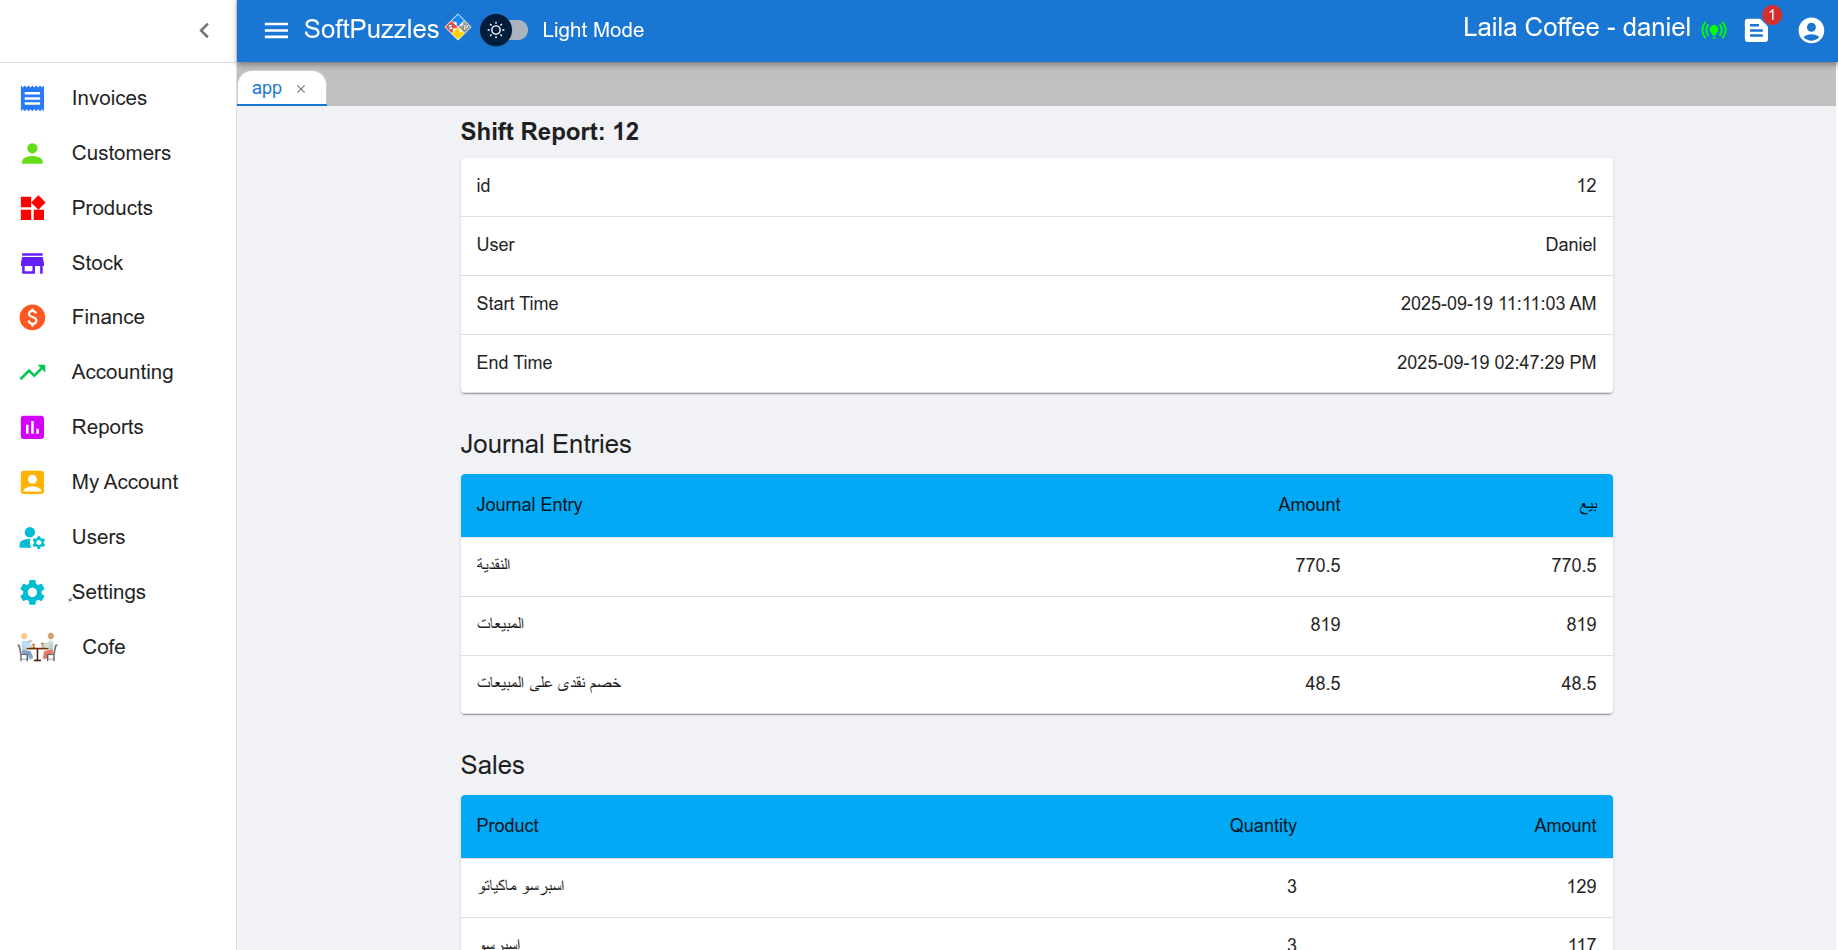Go to My Account page
The image size is (1838, 950).
click(x=124, y=482)
